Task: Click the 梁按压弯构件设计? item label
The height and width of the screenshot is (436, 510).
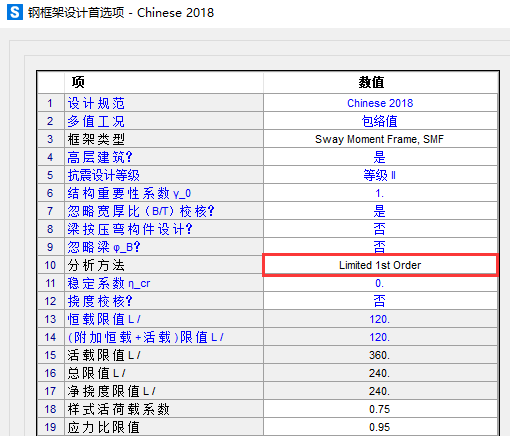Action: 130,229
